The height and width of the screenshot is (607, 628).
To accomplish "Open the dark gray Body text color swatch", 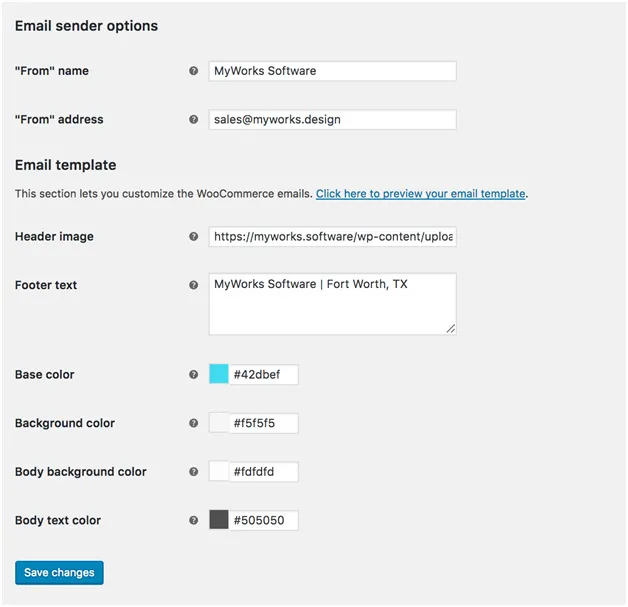I will (x=219, y=520).
